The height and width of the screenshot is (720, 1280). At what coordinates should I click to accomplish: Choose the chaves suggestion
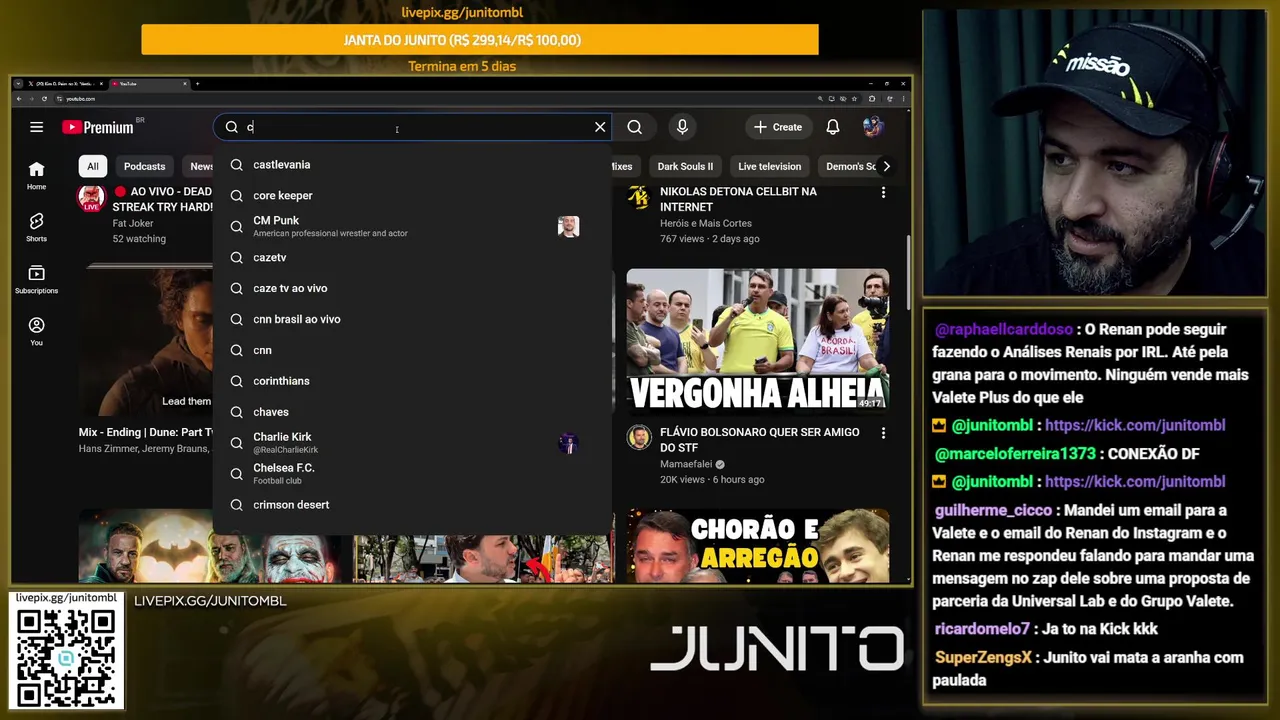[x=412, y=412]
